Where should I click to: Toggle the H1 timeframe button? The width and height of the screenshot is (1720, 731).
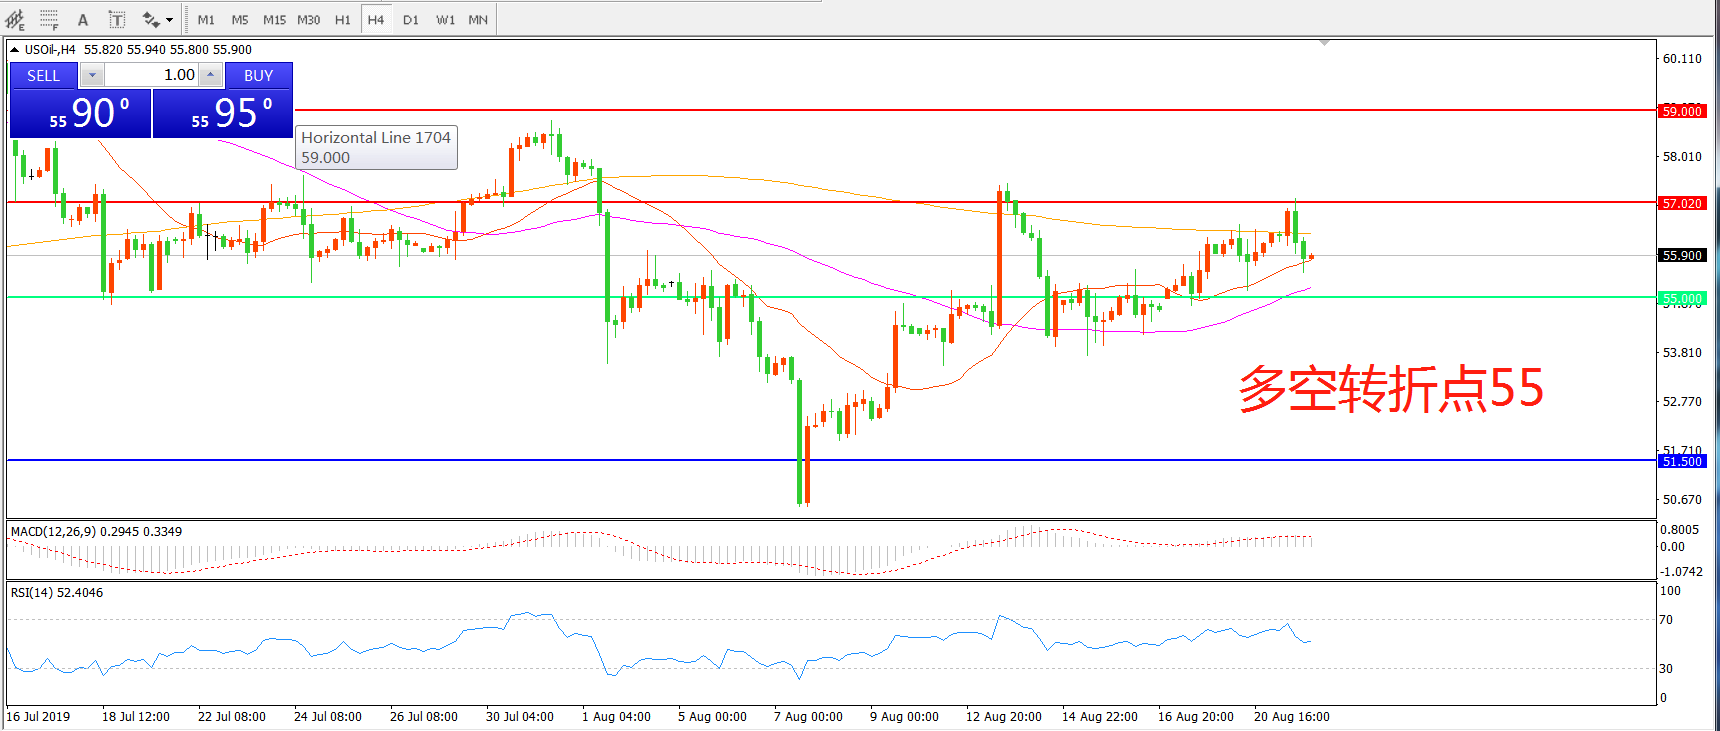[x=342, y=19]
